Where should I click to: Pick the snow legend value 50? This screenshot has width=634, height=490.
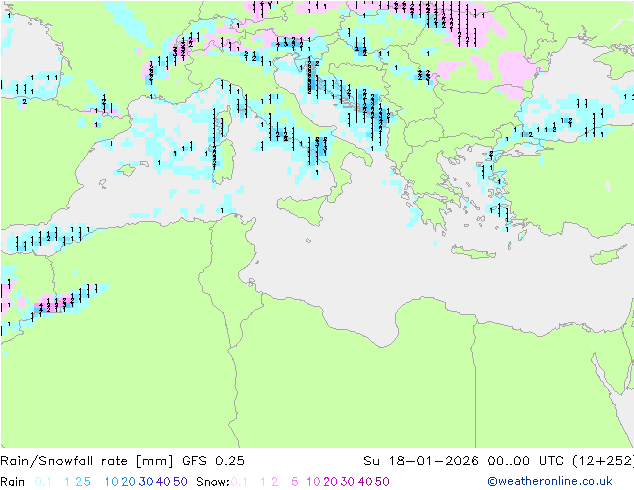(x=382, y=482)
